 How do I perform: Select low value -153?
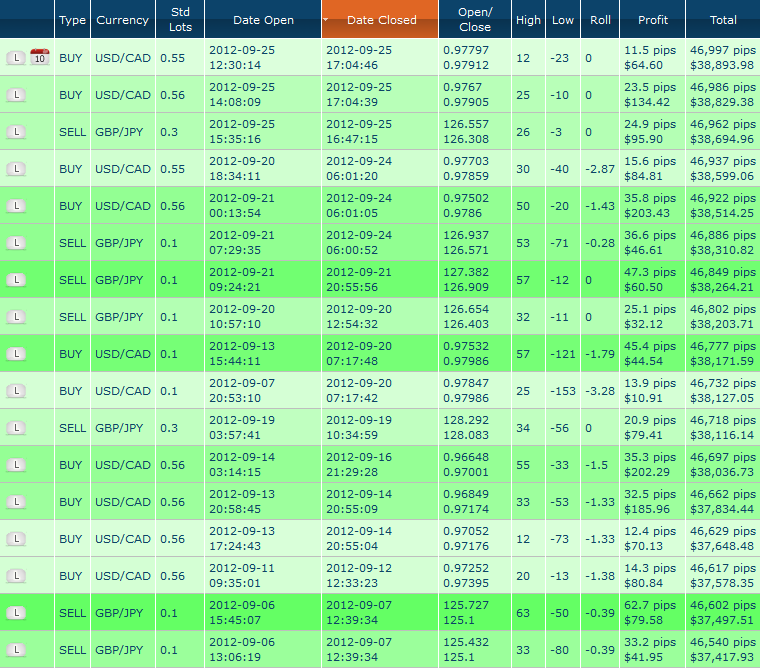tap(563, 391)
